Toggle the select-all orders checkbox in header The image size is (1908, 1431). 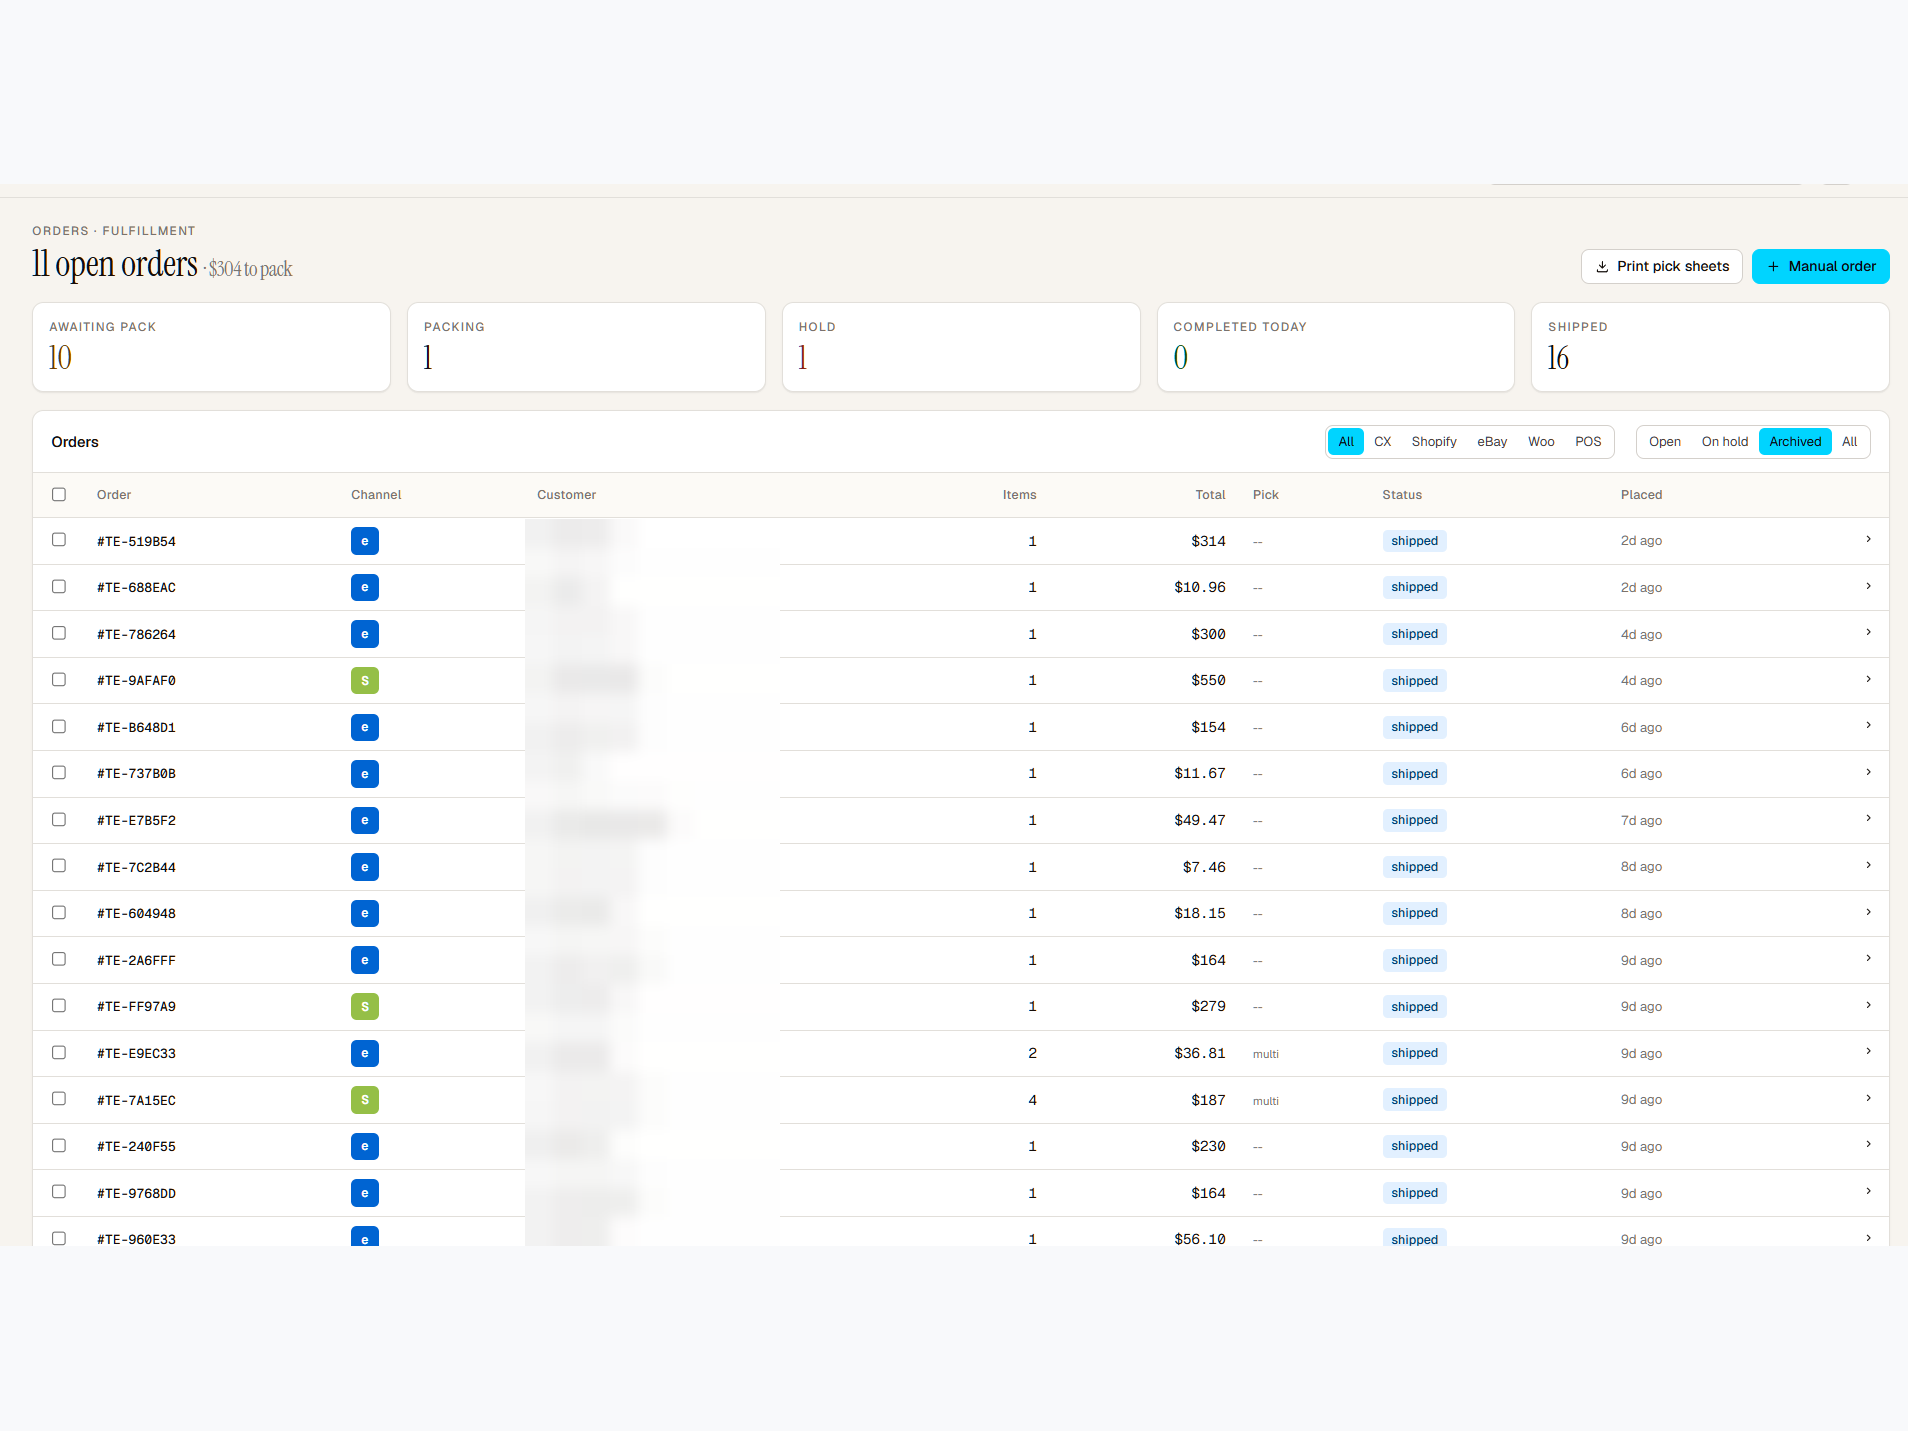tap(59, 494)
